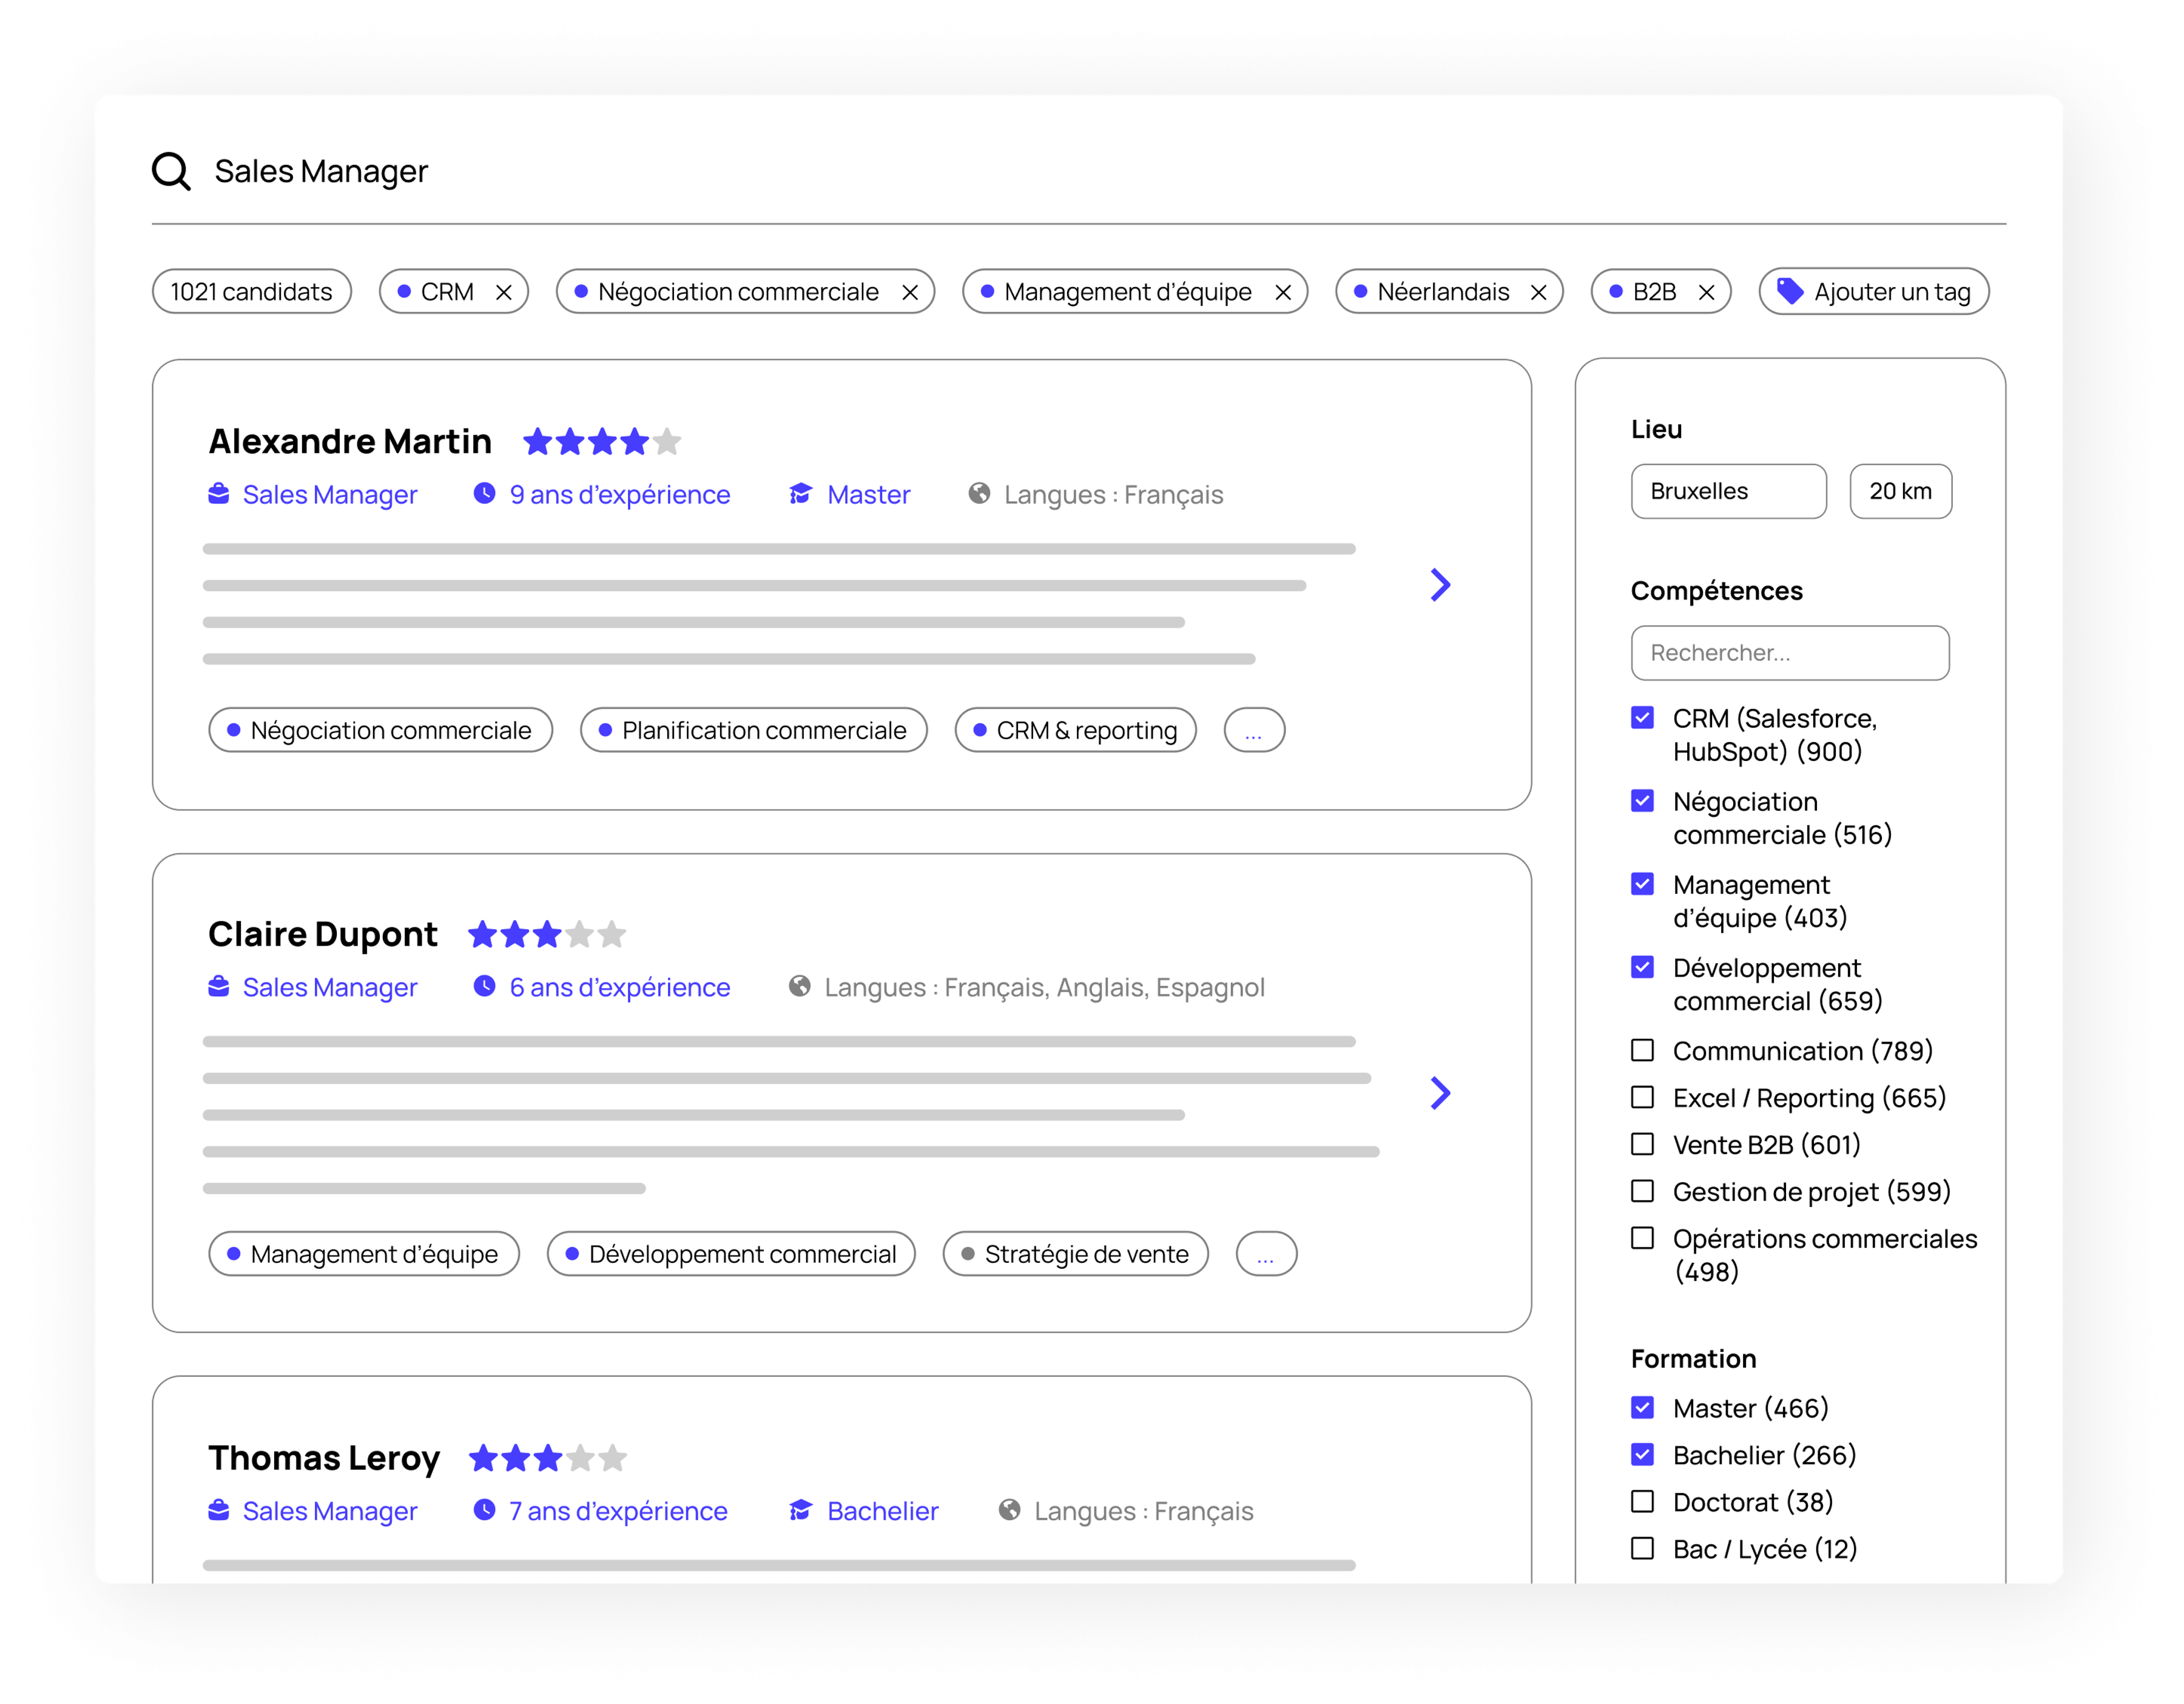Open Claire Dupont candidate name
The image size is (2184, 1704).
pos(323,934)
